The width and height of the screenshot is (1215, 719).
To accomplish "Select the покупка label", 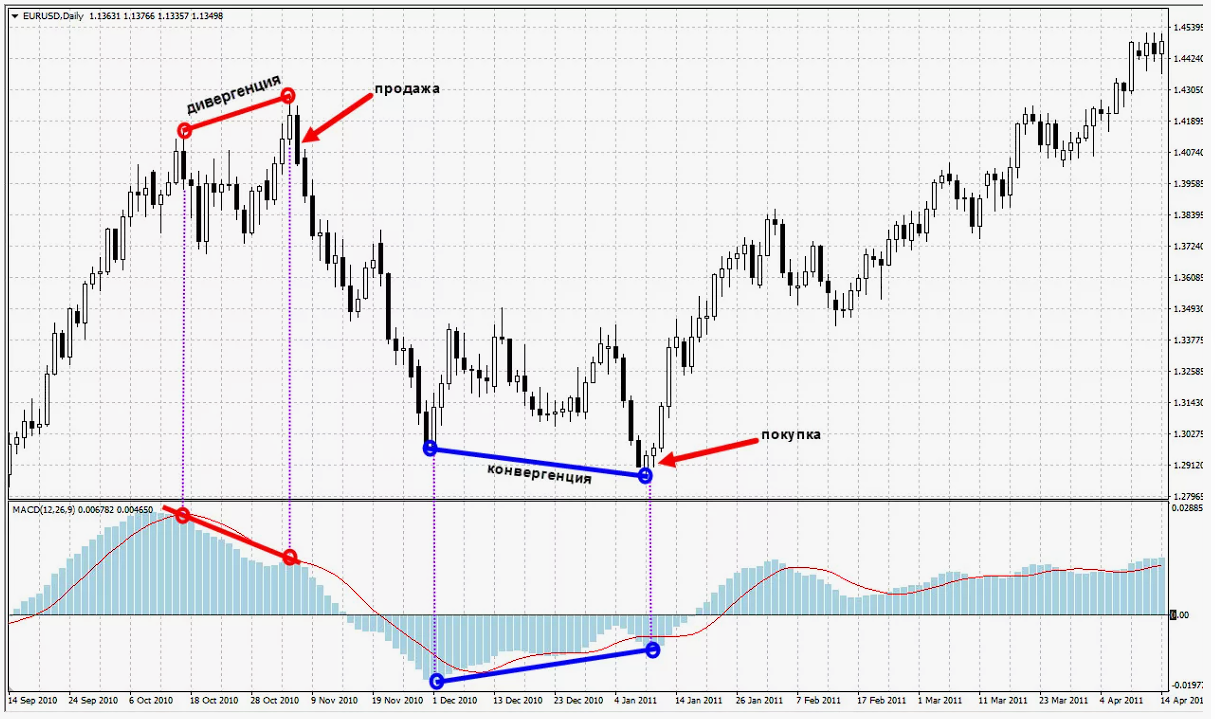I will point(791,434).
